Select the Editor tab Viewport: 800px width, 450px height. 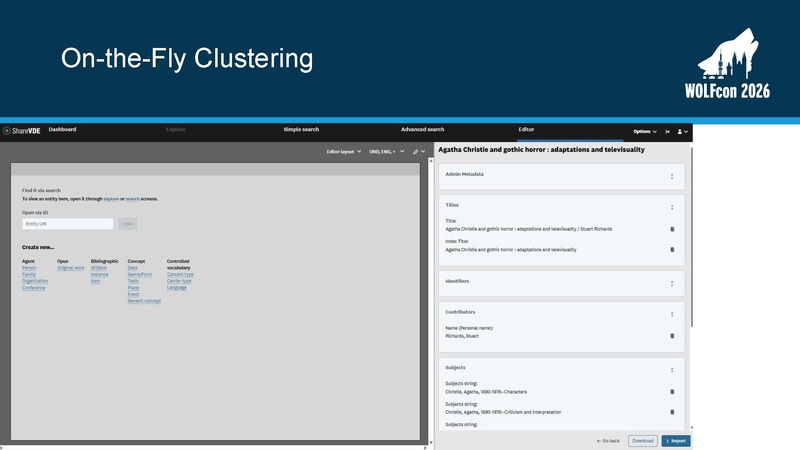click(x=526, y=130)
